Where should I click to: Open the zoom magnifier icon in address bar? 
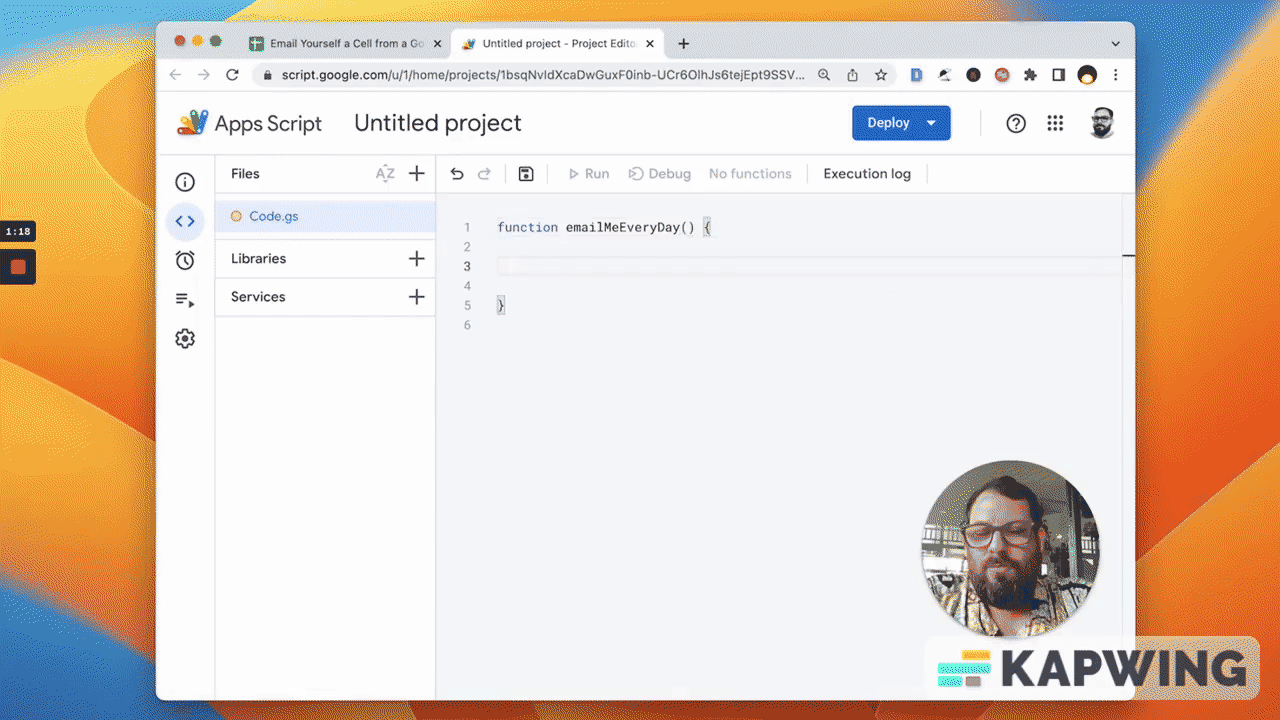[824, 75]
